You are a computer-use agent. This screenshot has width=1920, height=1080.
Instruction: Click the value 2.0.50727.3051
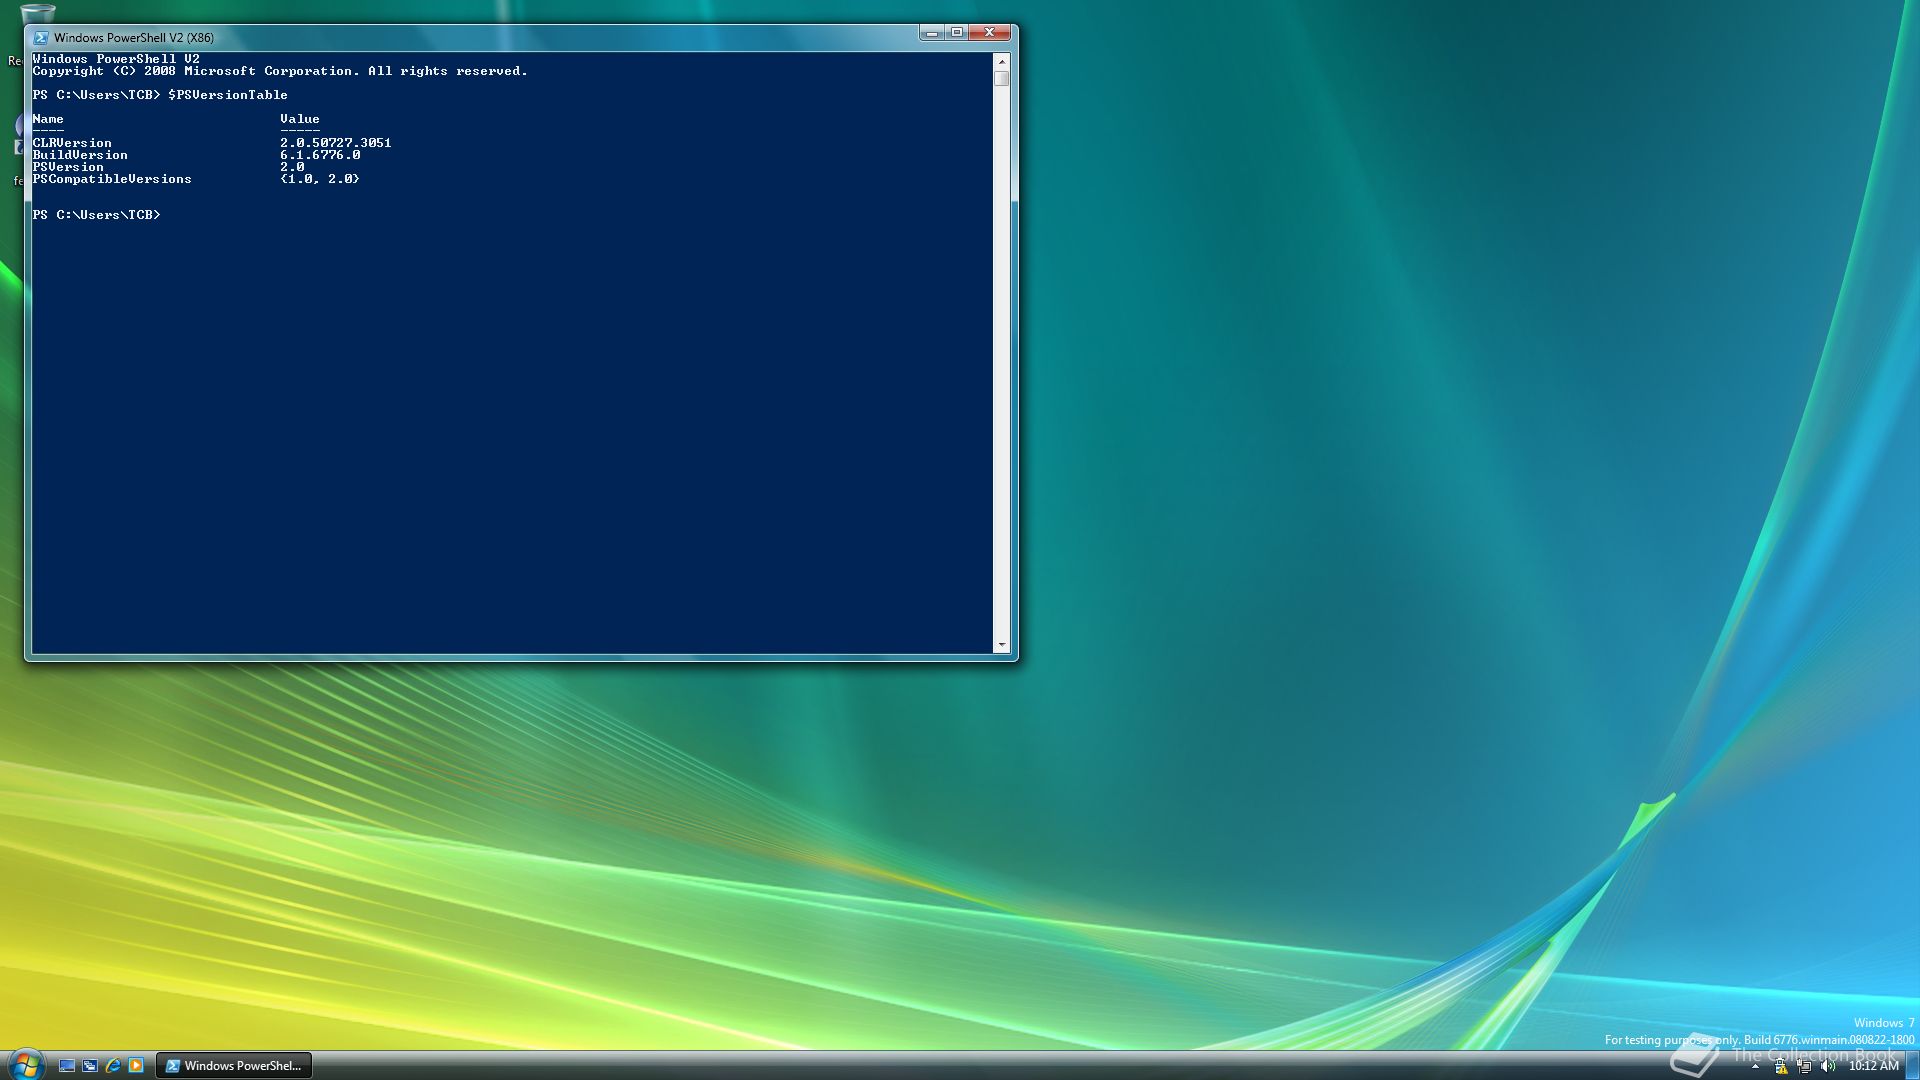(x=336, y=143)
